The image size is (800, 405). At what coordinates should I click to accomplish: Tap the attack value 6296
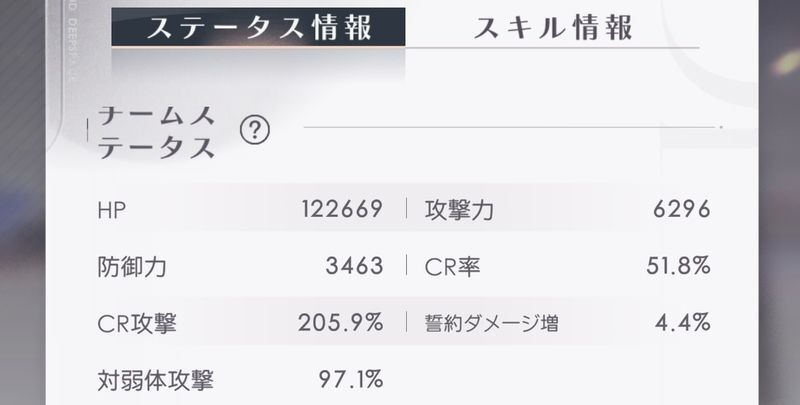tap(682, 209)
